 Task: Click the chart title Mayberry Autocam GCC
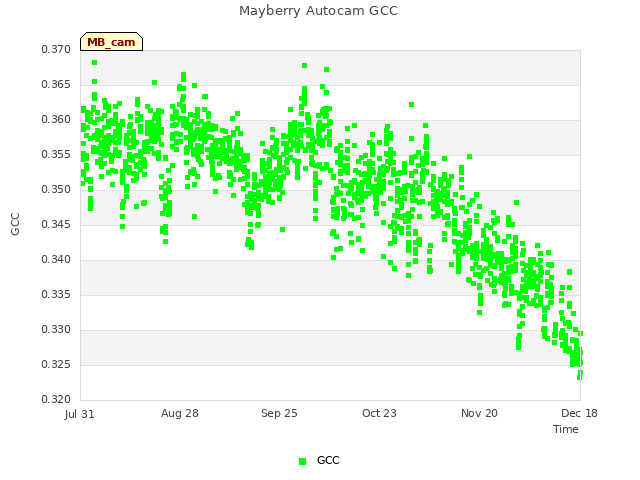[x=318, y=11]
